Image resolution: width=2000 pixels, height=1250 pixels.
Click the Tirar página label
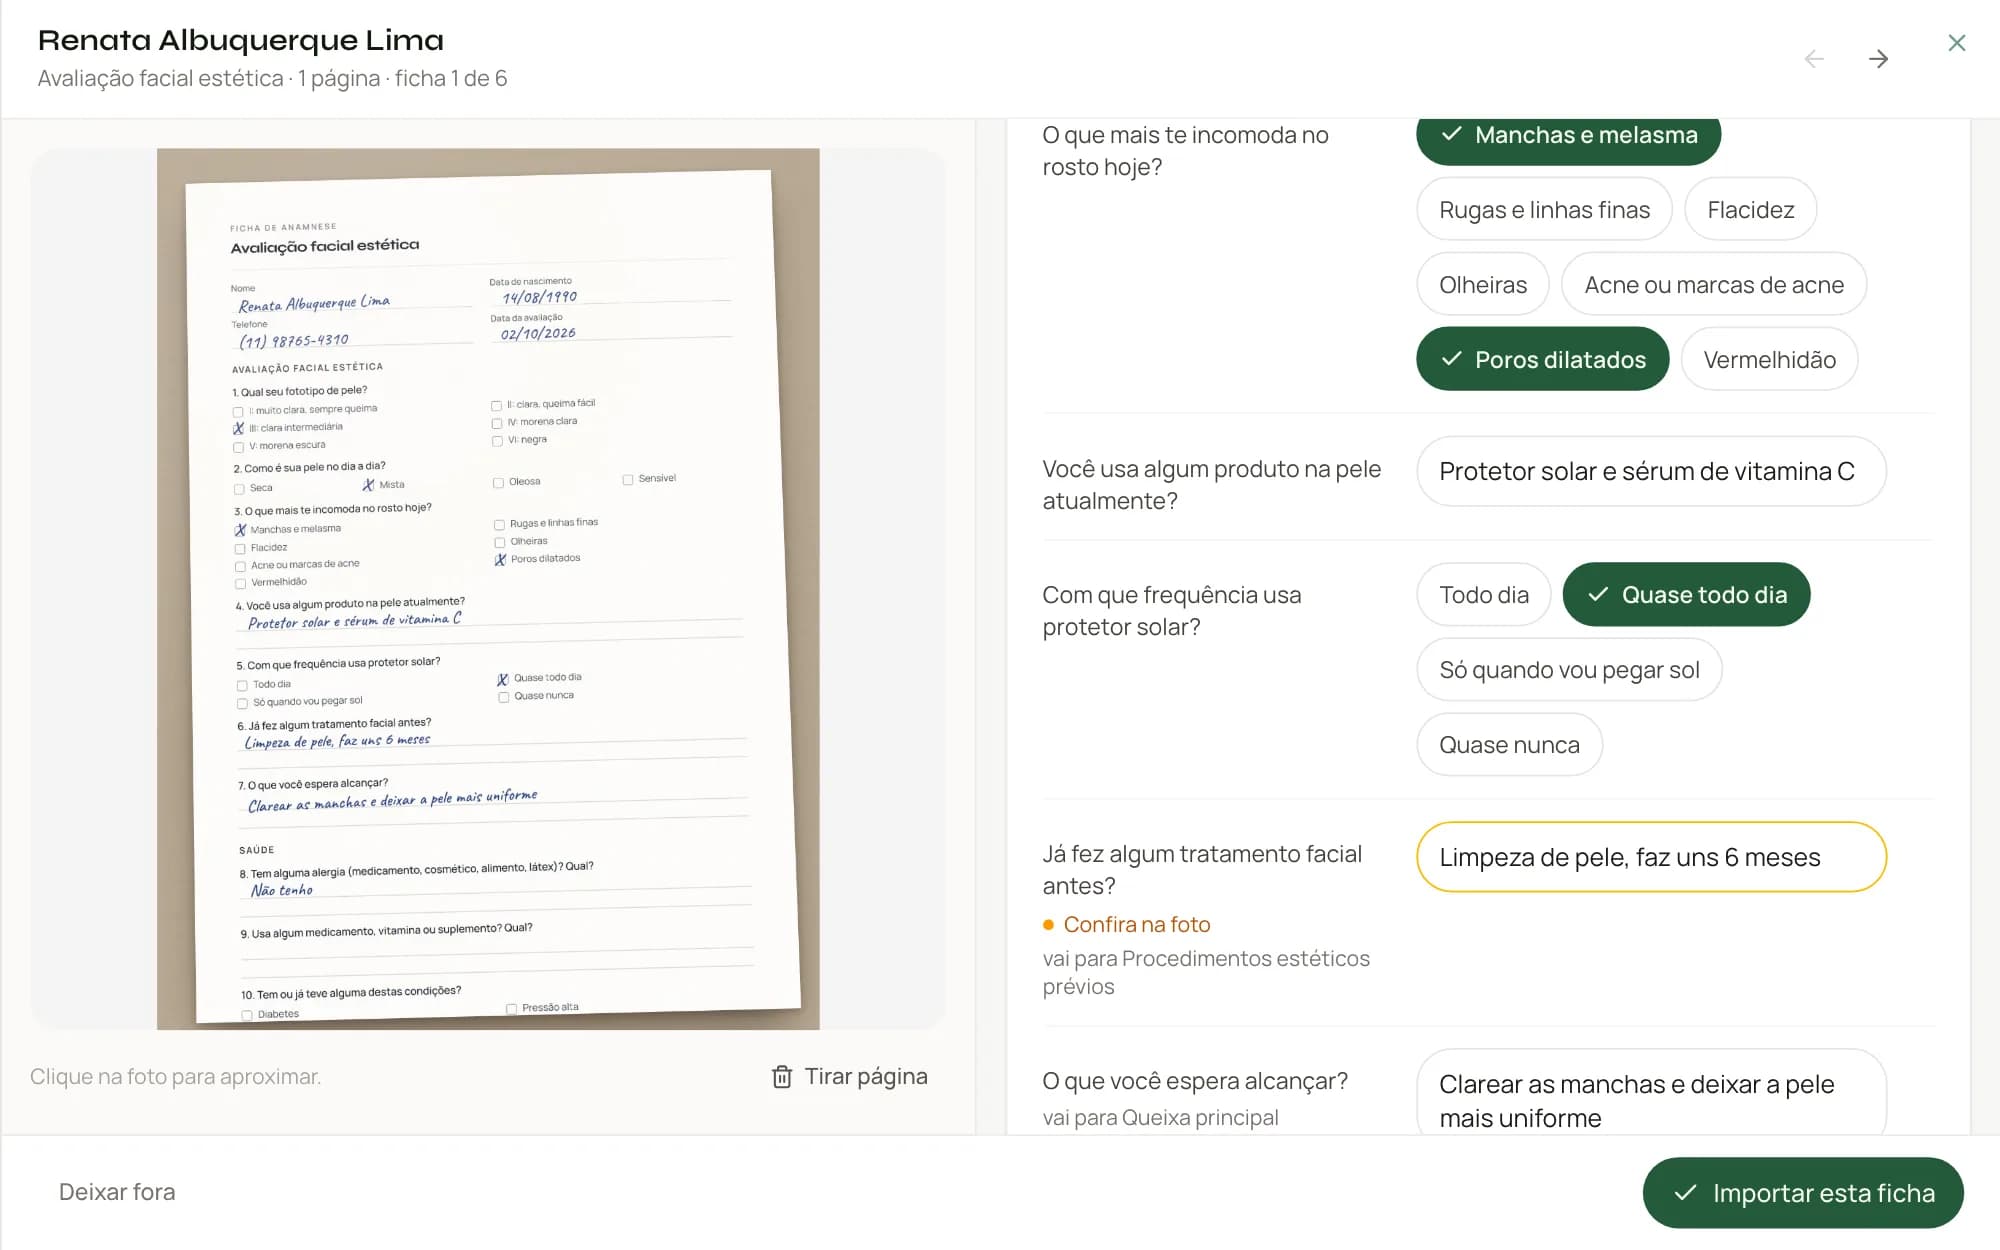click(866, 1077)
